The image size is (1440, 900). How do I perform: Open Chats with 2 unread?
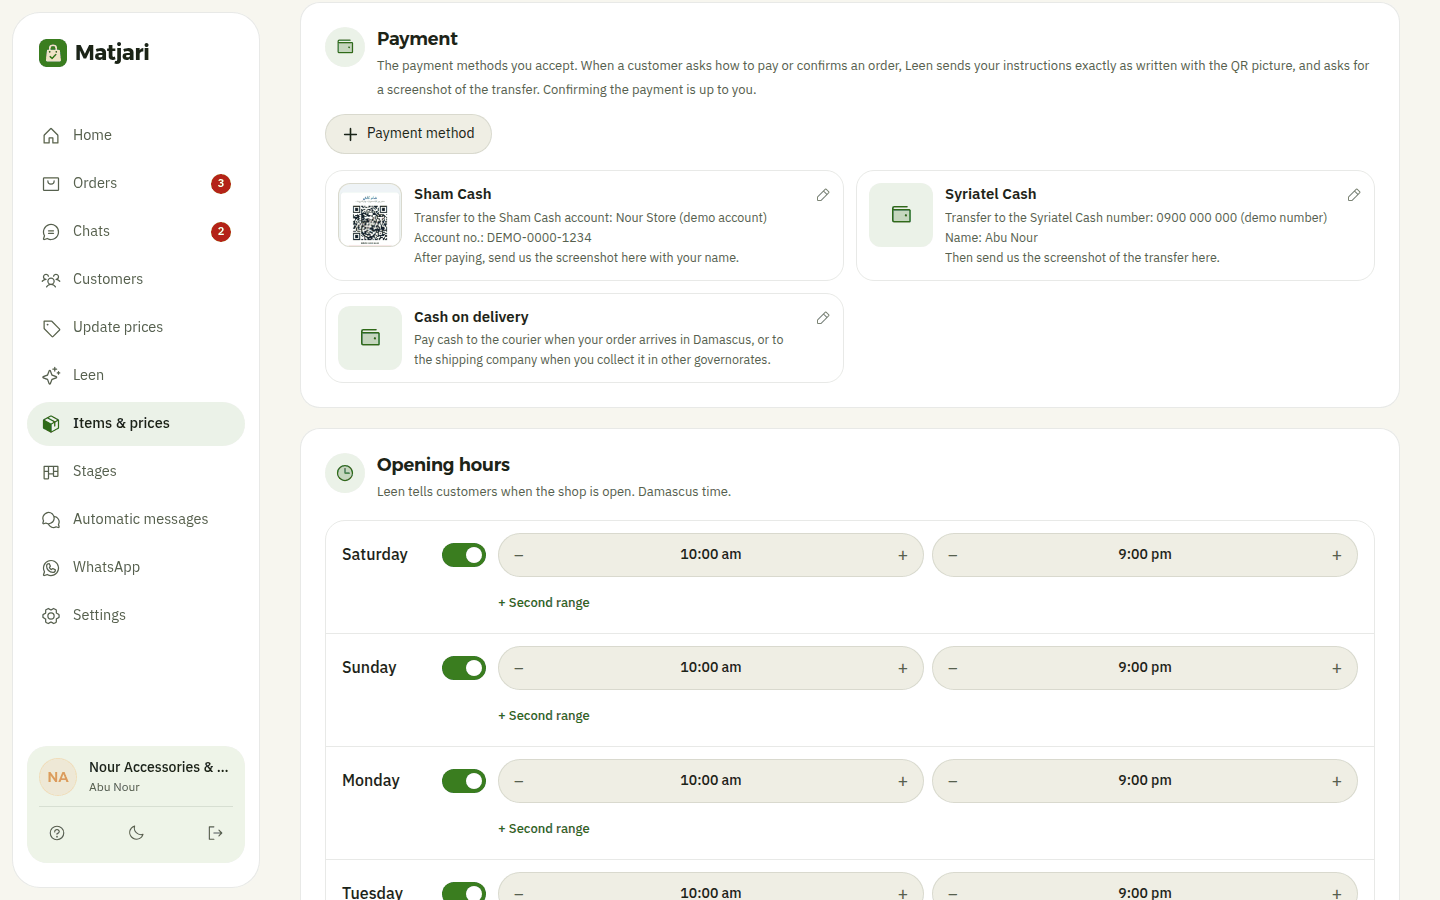(x=136, y=231)
